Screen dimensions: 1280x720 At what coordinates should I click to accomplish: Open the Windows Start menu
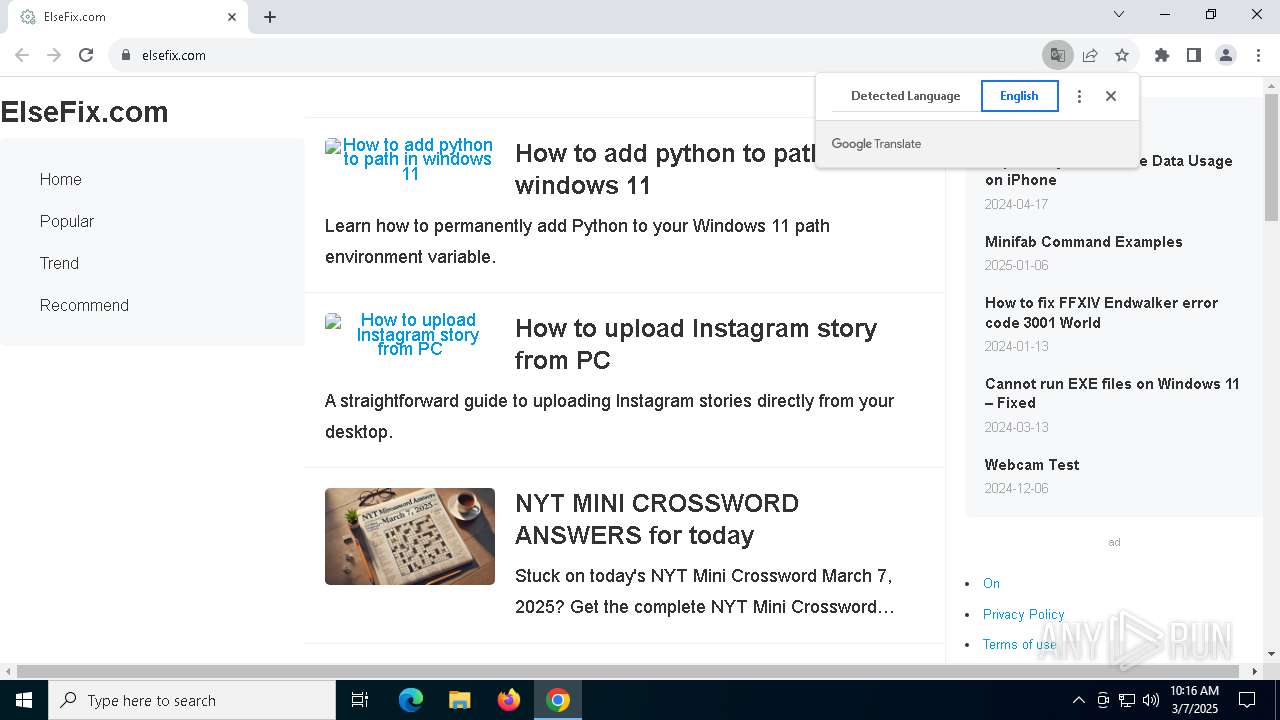[x=24, y=700]
